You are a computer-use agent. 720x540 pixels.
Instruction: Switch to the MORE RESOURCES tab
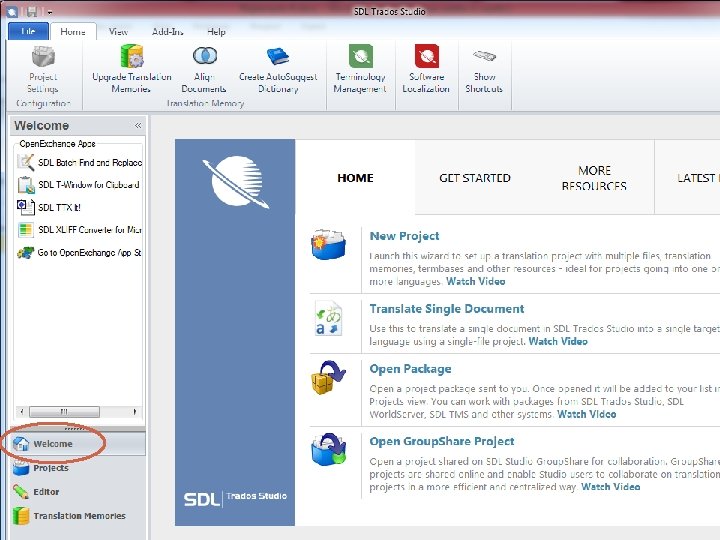594,177
